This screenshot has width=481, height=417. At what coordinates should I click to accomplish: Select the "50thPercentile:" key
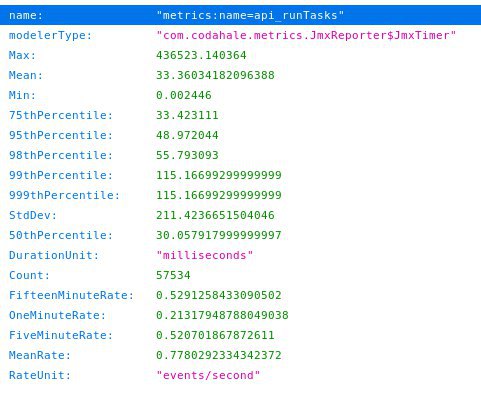[x=61, y=235]
